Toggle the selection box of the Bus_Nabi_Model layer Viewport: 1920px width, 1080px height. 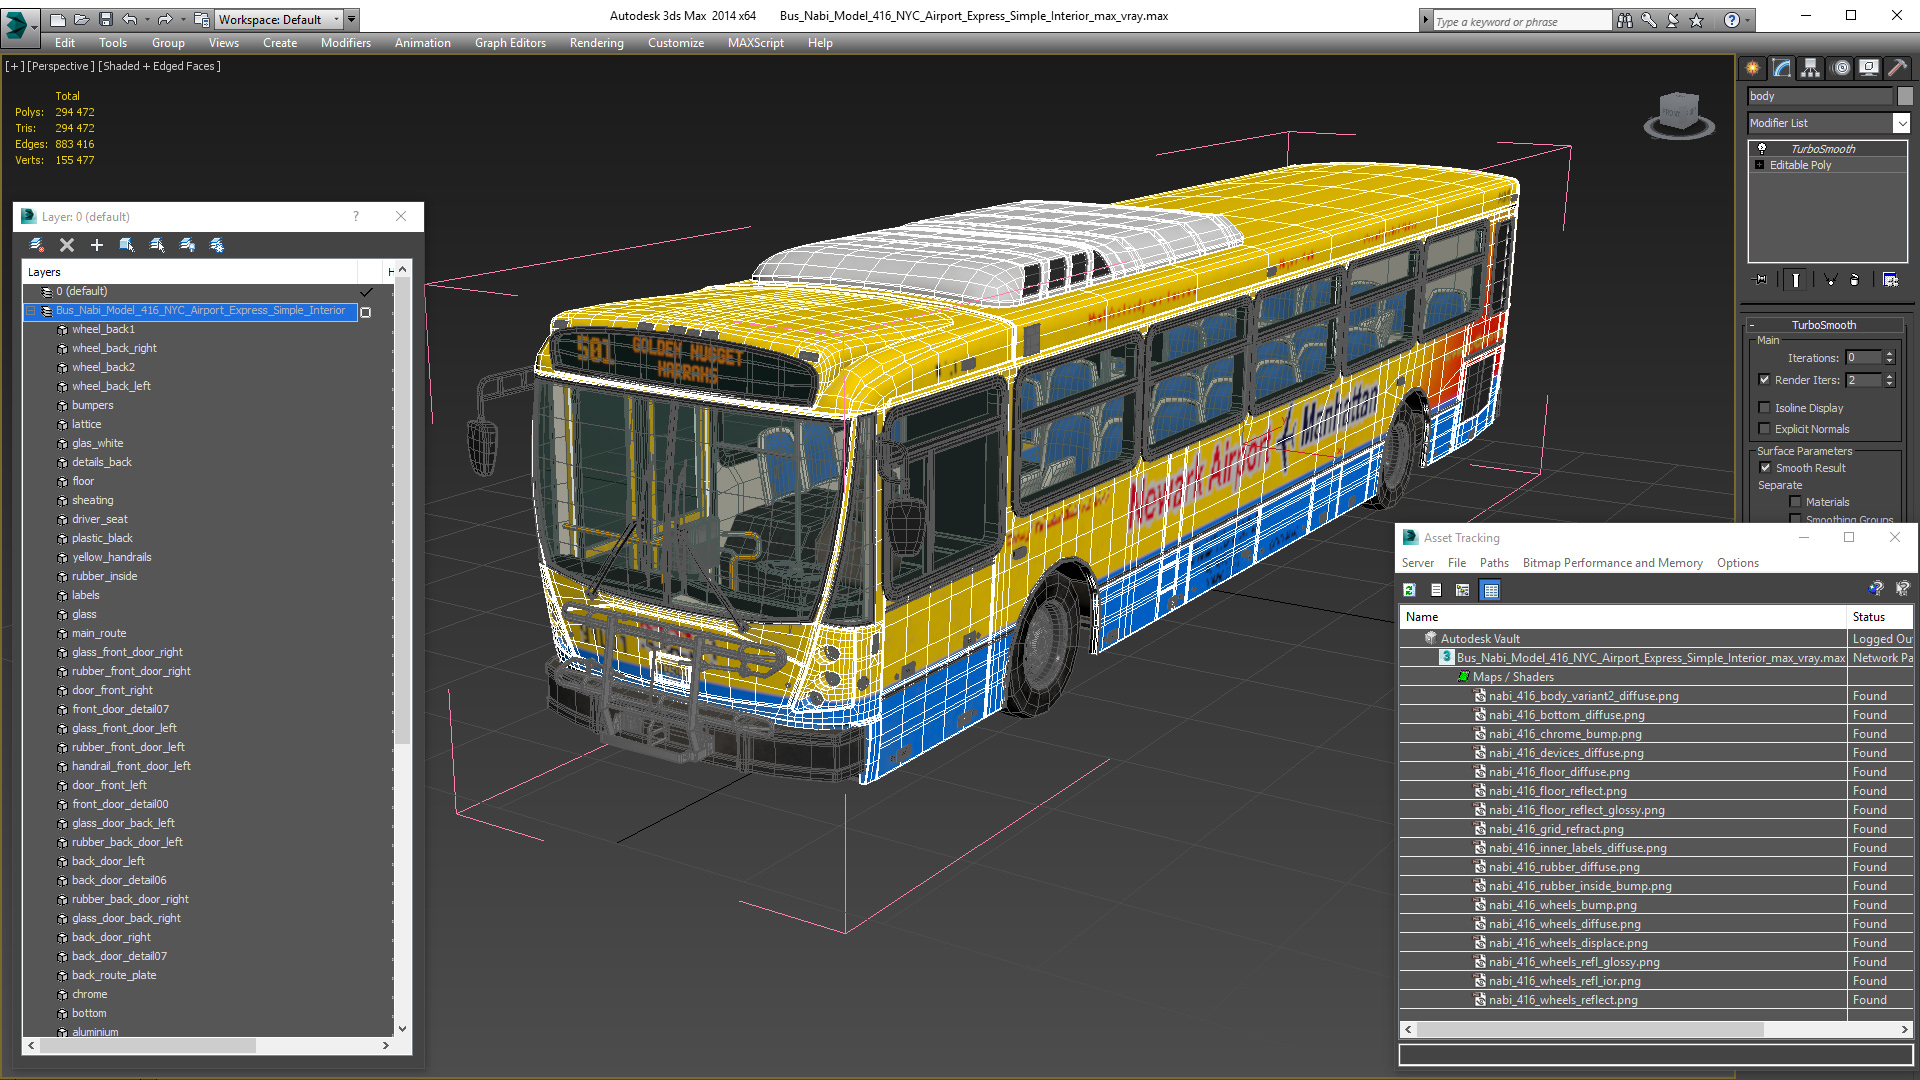tap(366, 312)
